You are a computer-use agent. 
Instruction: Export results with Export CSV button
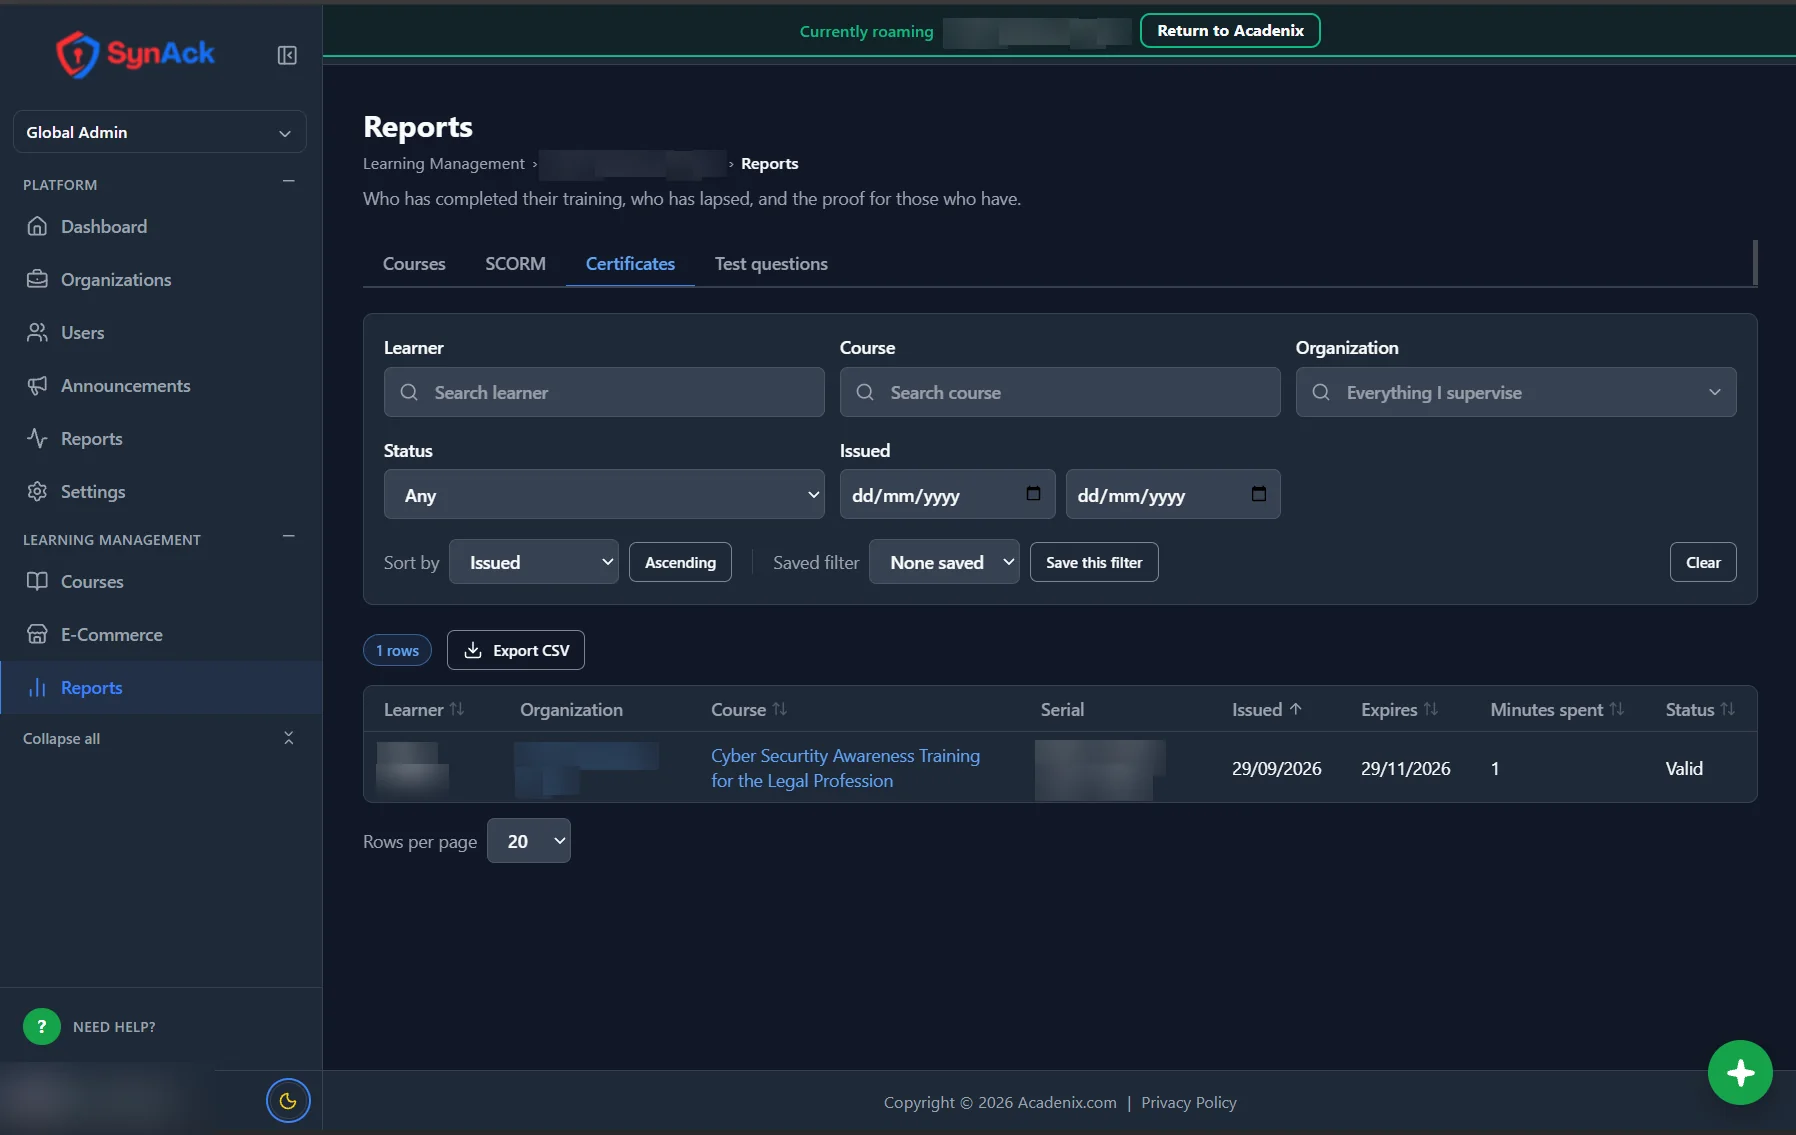[516, 650]
